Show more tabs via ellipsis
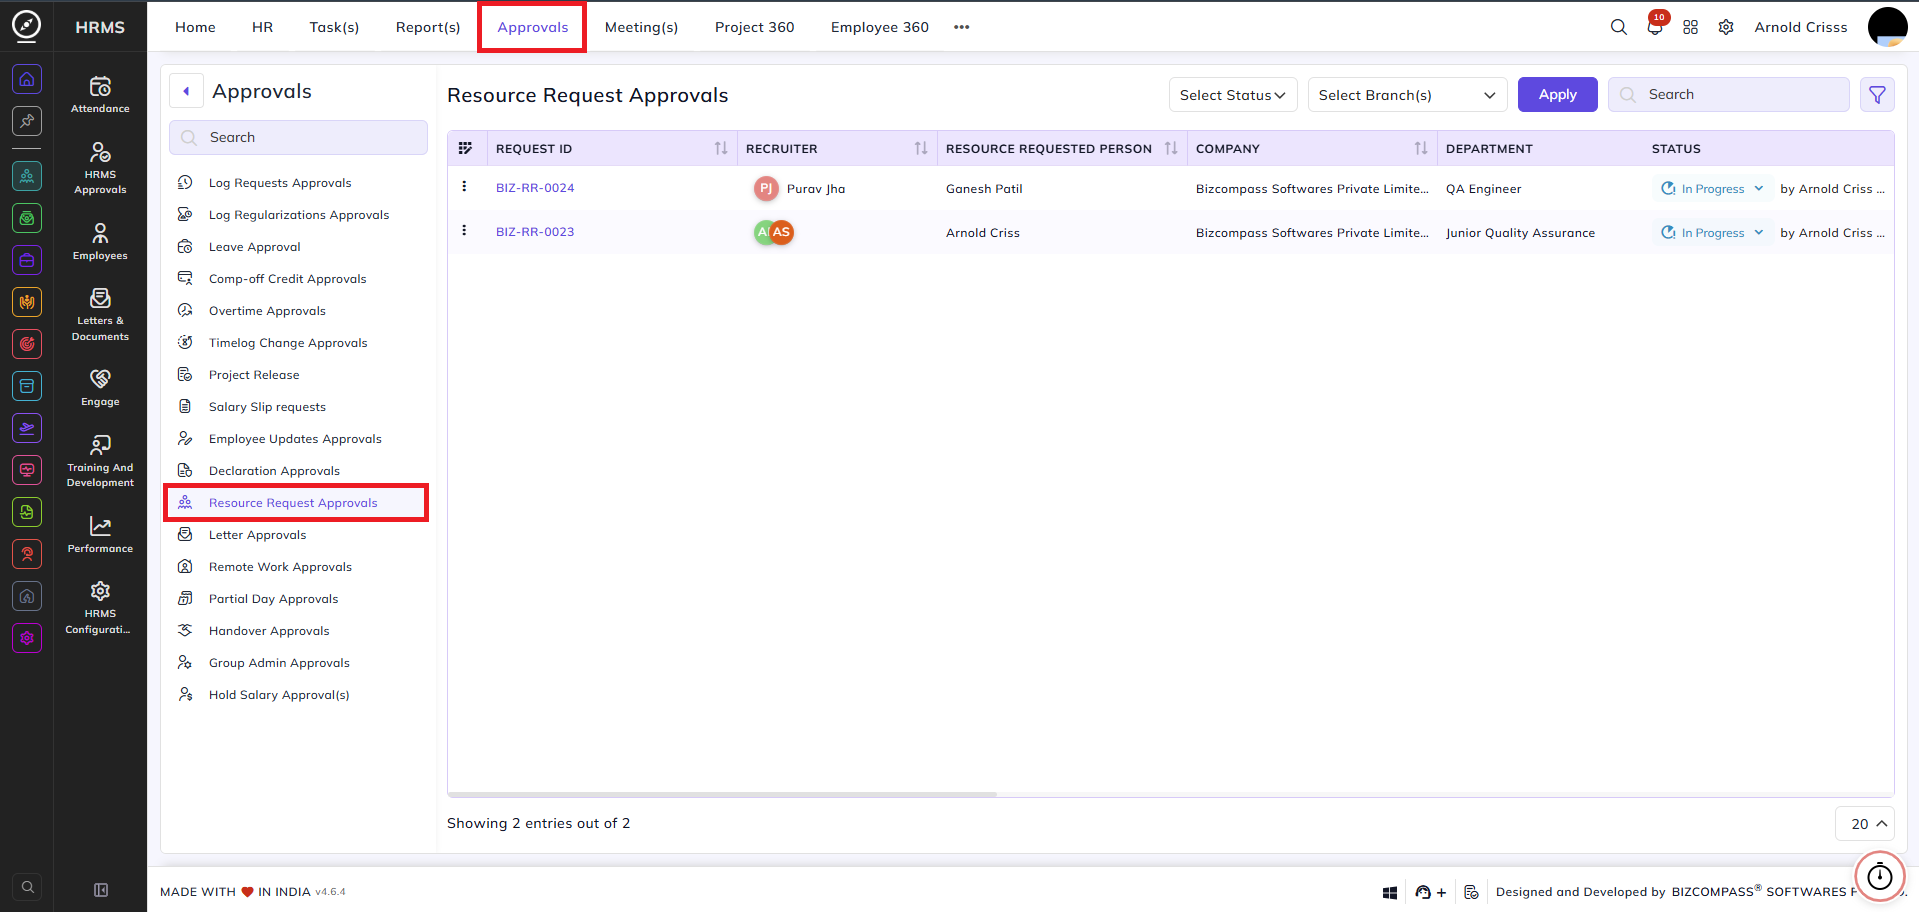This screenshot has width=1919, height=912. click(x=962, y=27)
